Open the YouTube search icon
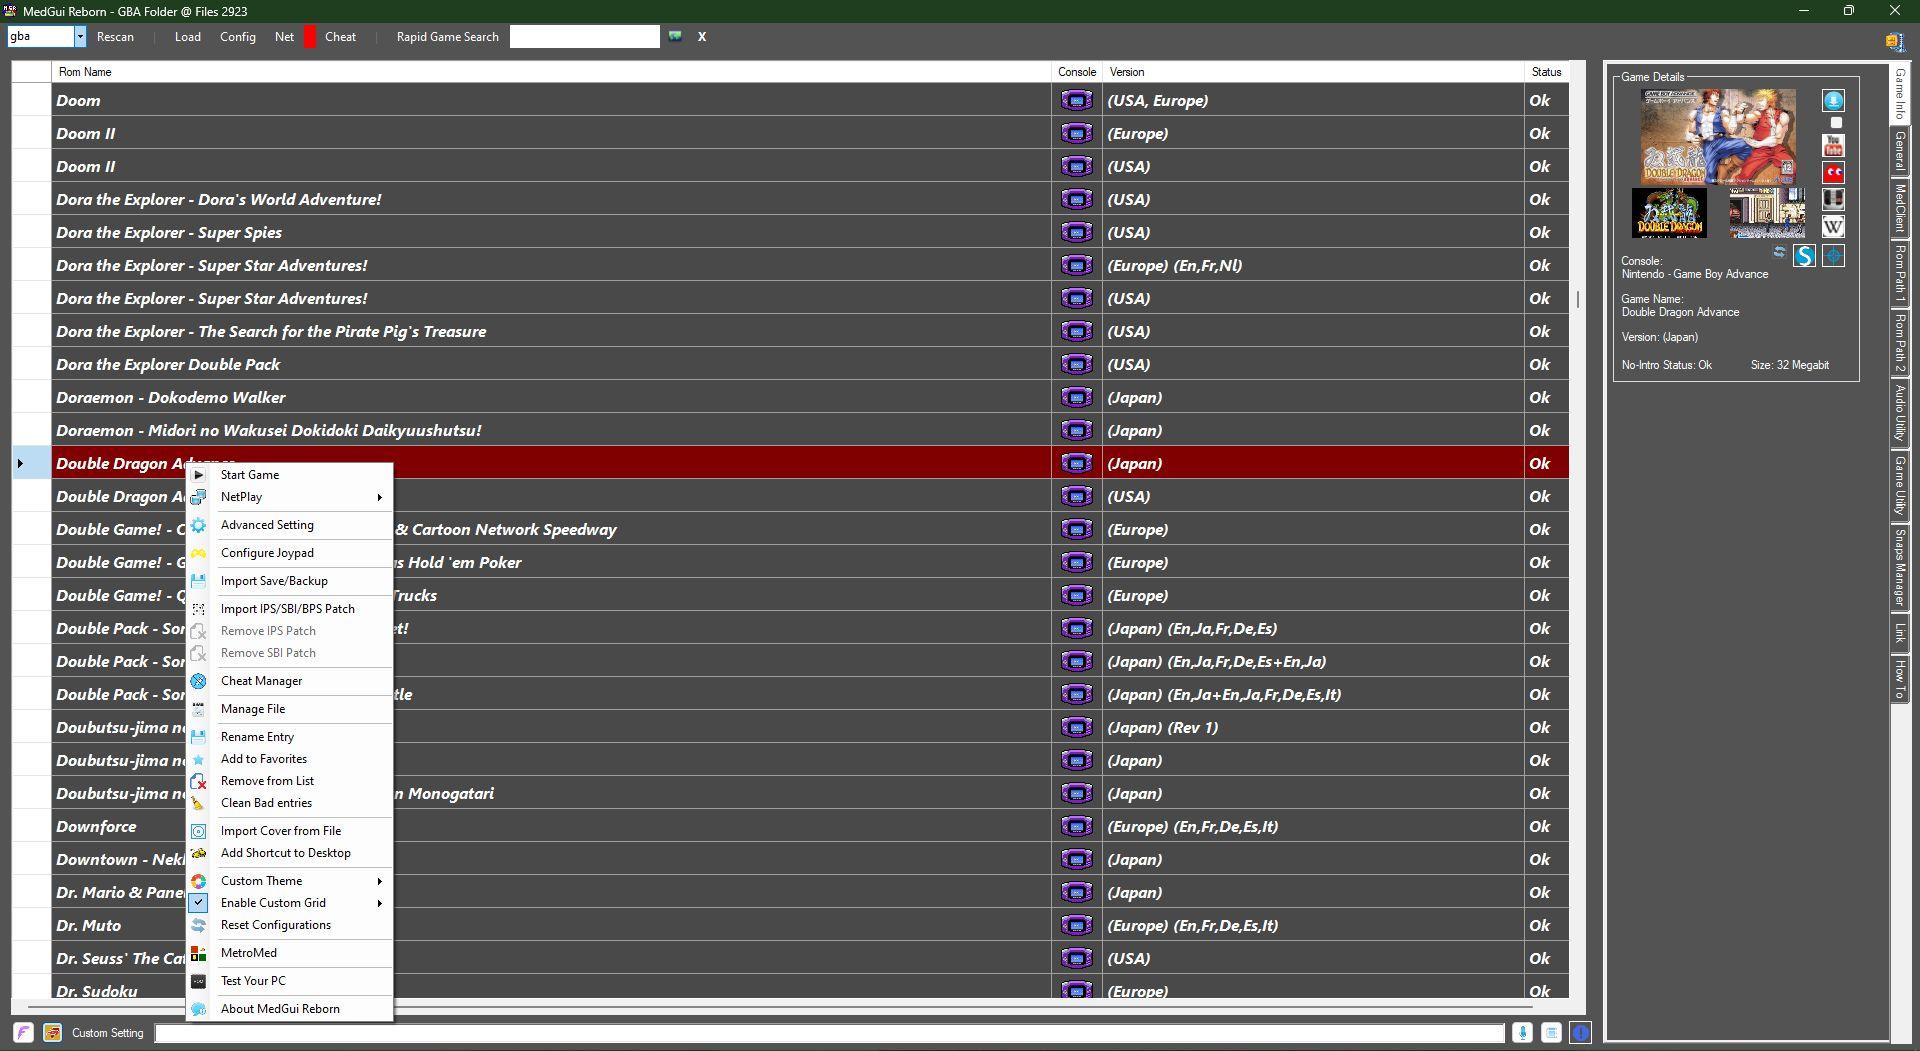The width and height of the screenshot is (1920, 1051). point(1833,146)
